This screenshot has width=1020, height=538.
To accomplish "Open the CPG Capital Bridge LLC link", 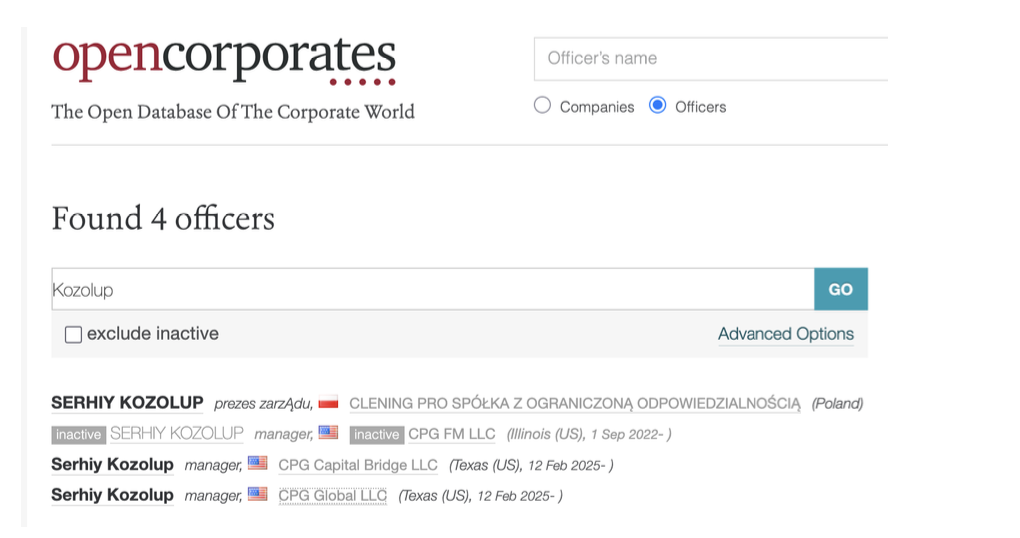I will (x=357, y=465).
